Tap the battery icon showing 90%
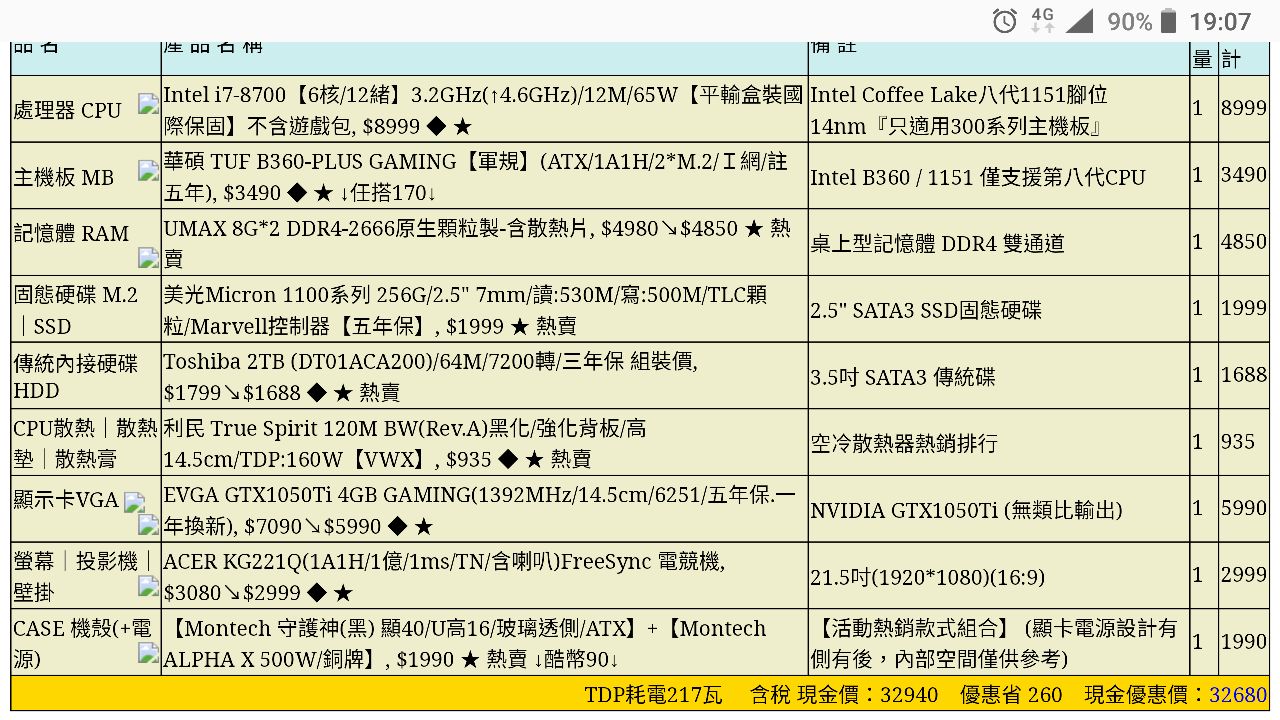1280x720 pixels. tap(1167, 21)
